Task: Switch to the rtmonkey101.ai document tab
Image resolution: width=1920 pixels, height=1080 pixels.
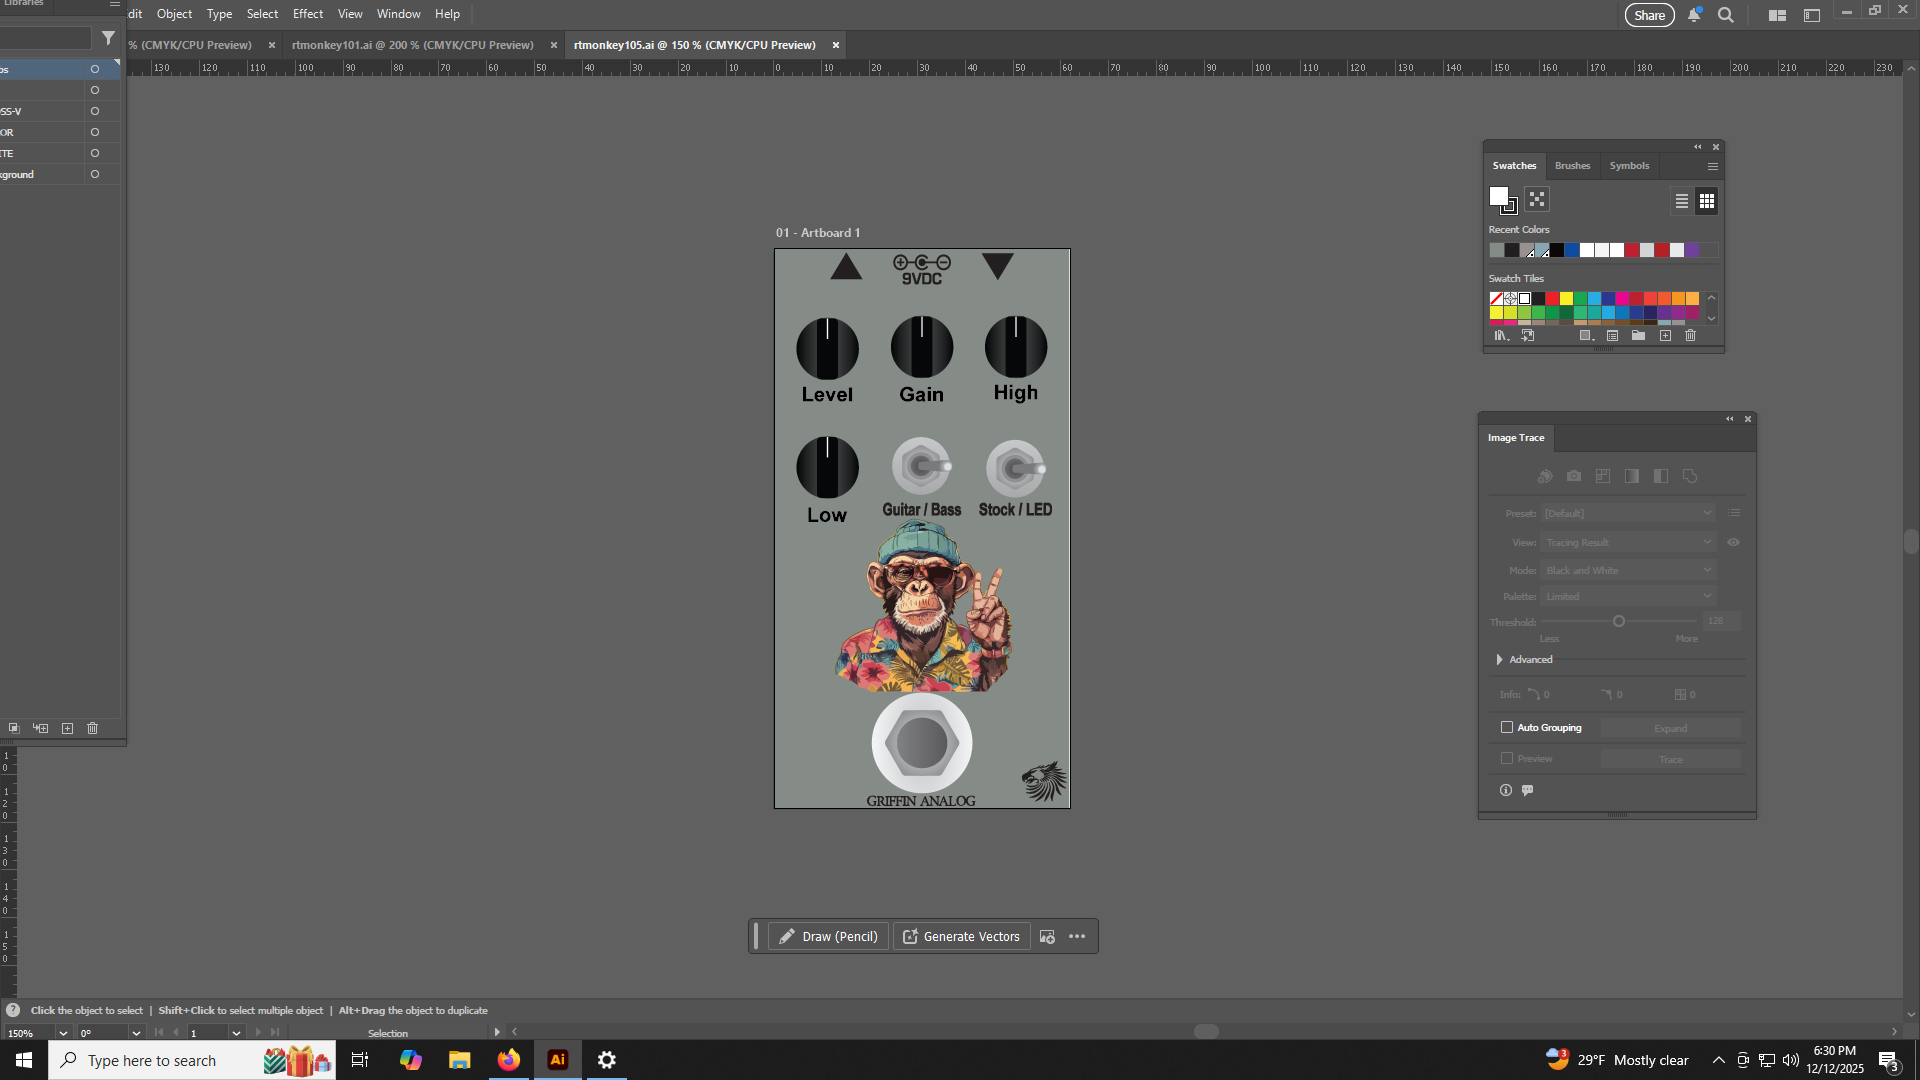Action: pos(412,45)
